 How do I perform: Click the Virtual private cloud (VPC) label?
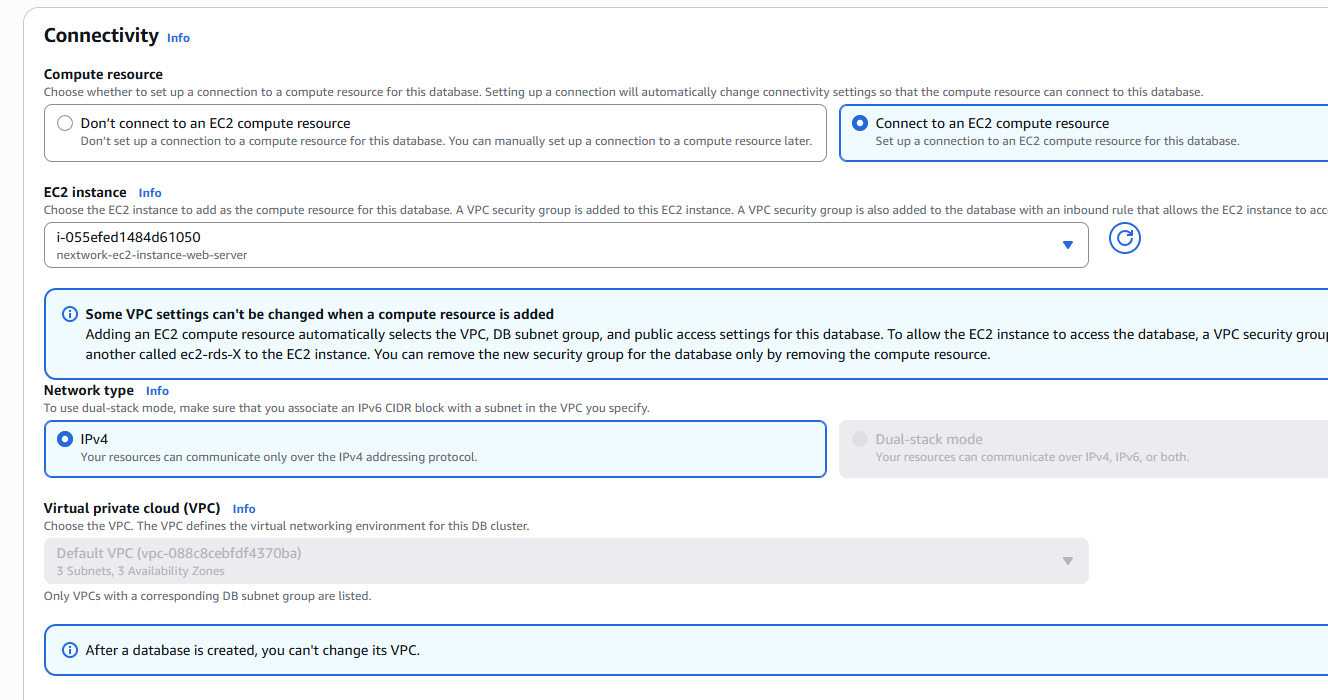[x=132, y=508]
